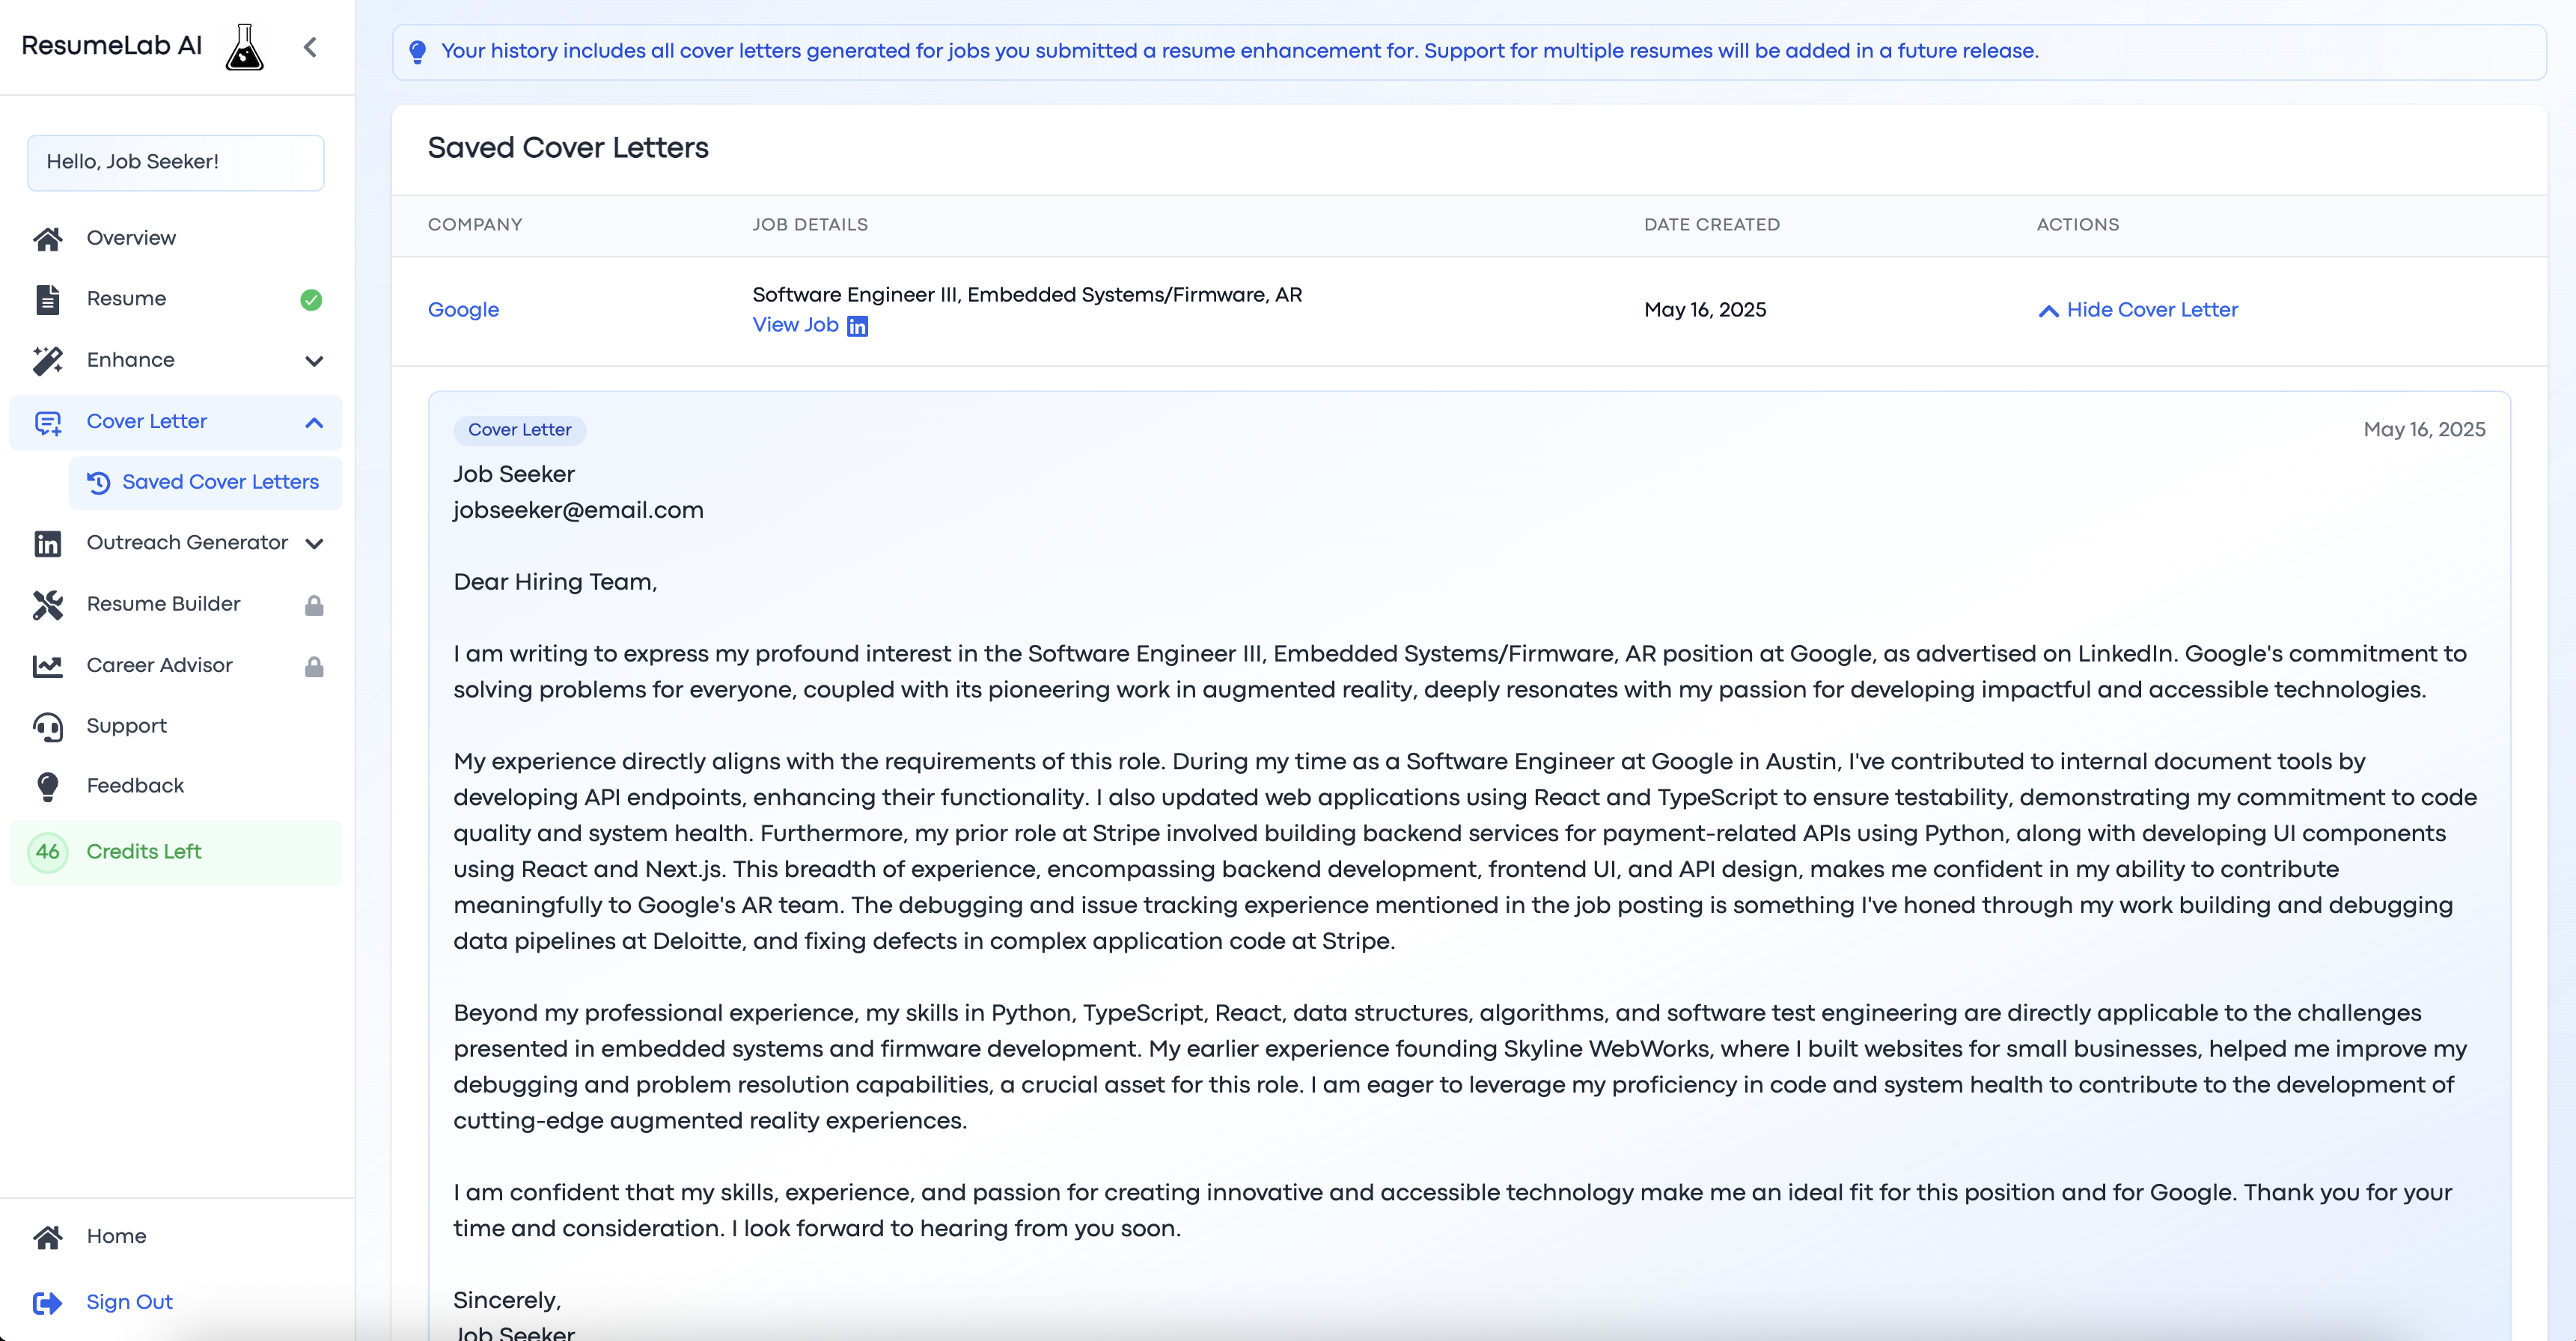
Task: Click the Resume document icon
Action: (47, 299)
